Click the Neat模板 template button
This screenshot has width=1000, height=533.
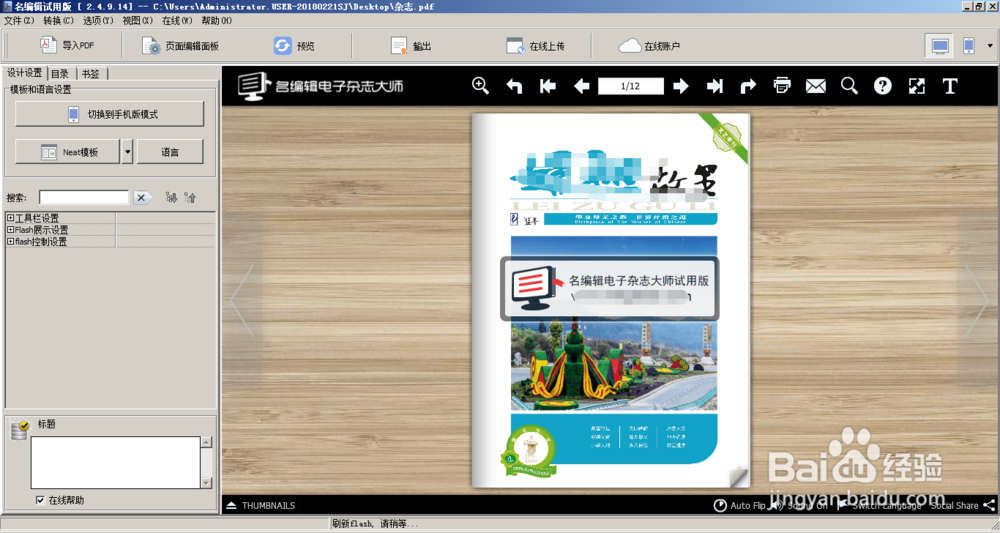pos(68,152)
